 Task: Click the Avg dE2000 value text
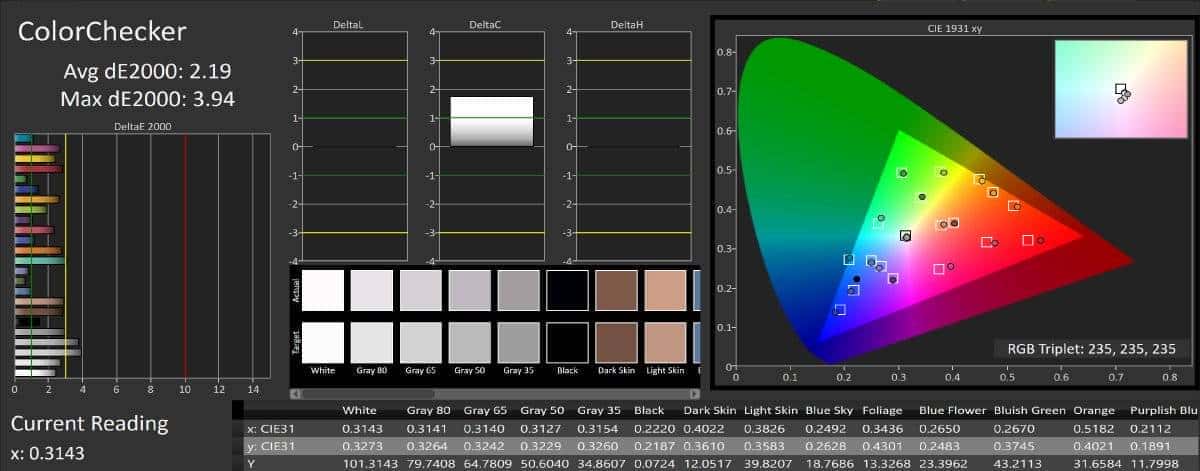point(150,71)
